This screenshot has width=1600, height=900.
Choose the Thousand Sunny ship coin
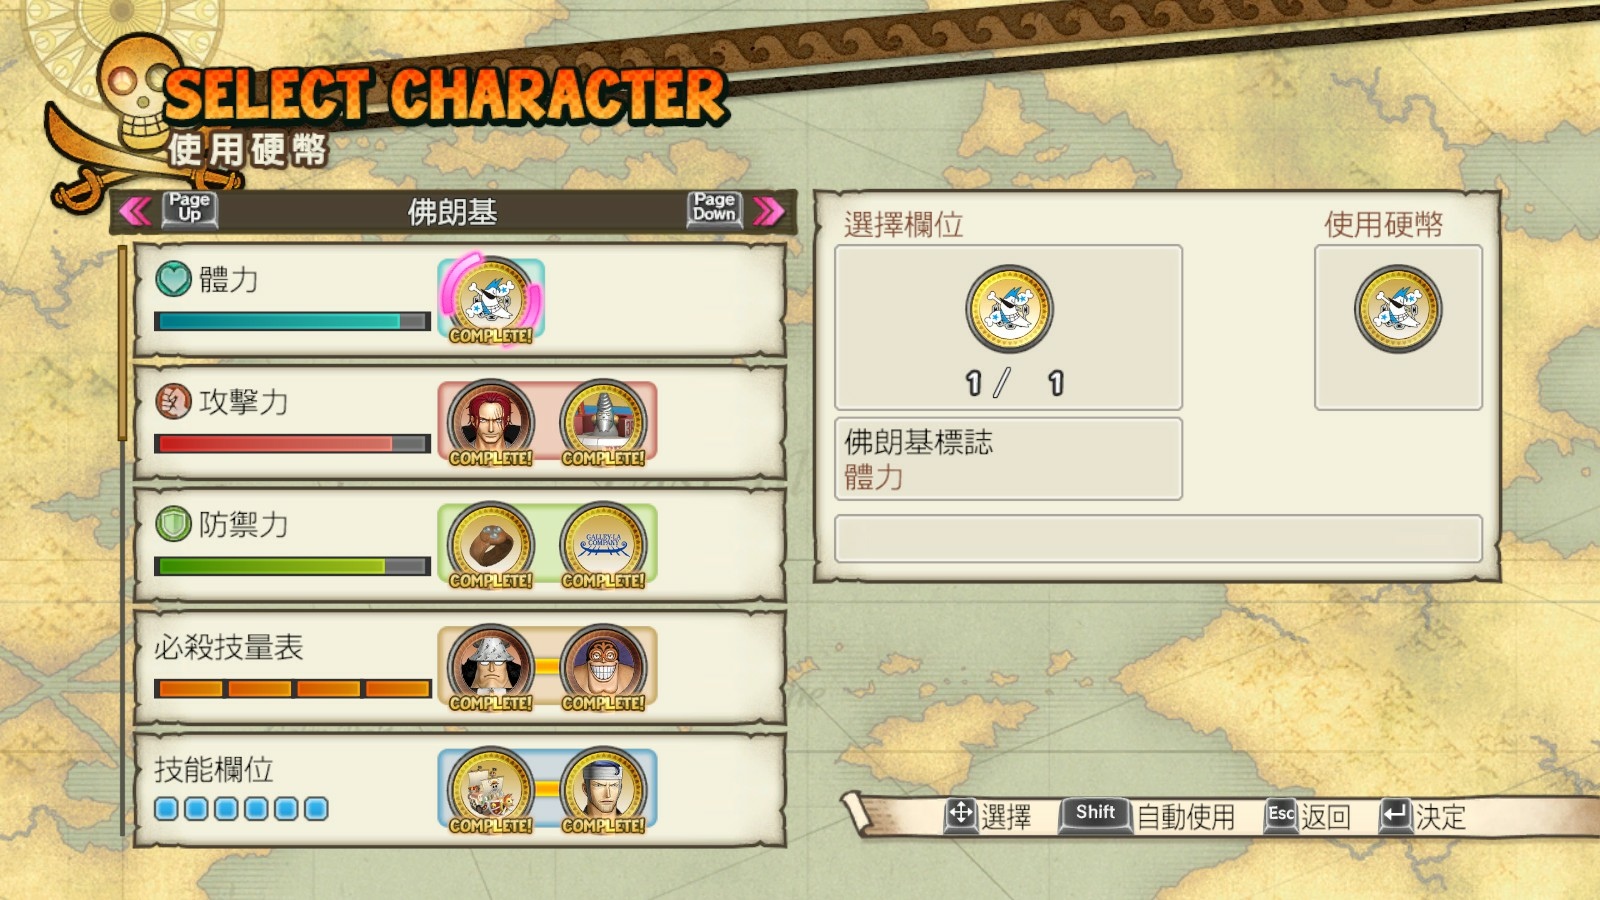tap(491, 790)
